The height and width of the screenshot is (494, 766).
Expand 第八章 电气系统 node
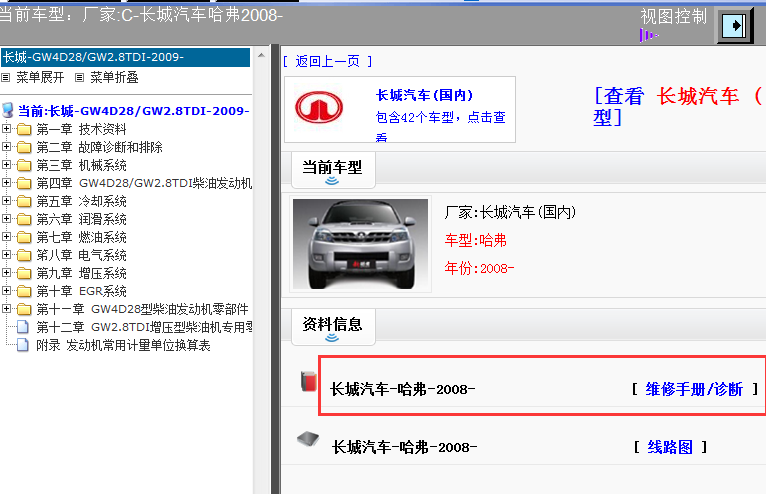pyautogui.click(x=6, y=255)
